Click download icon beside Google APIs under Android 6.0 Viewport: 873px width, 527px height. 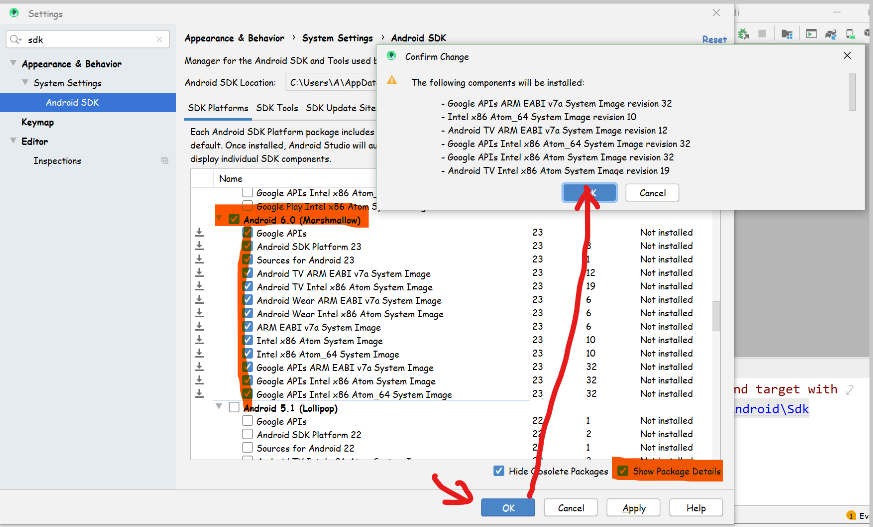[199, 232]
